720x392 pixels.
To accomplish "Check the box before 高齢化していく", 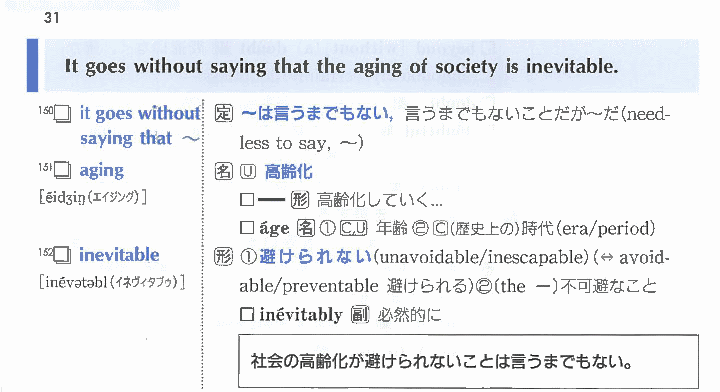I will (247, 199).
